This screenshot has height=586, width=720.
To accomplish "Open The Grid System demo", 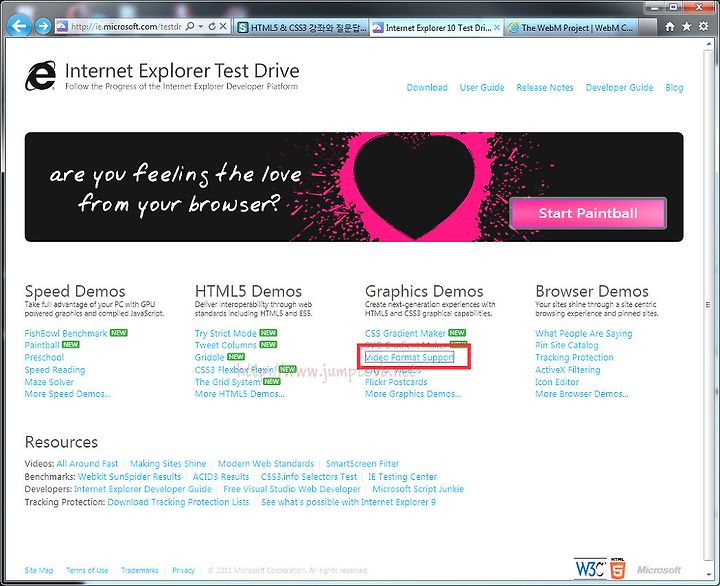I will pyautogui.click(x=227, y=382).
